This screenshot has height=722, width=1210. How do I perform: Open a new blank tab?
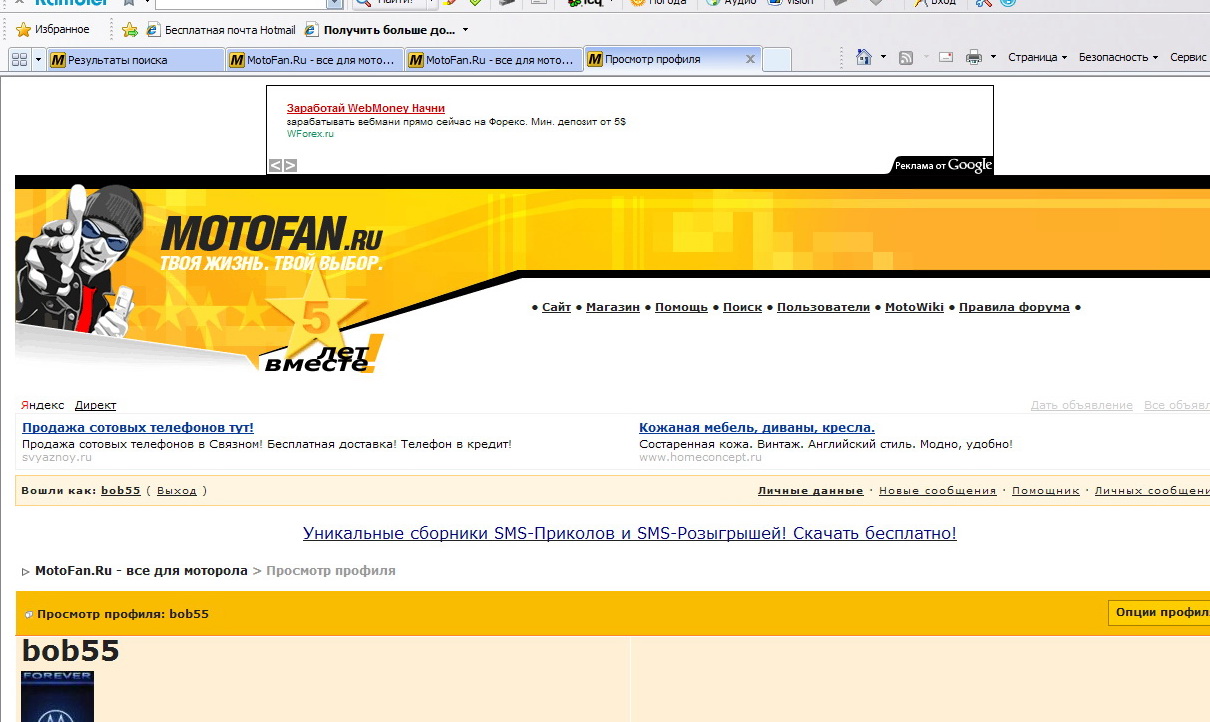[777, 60]
